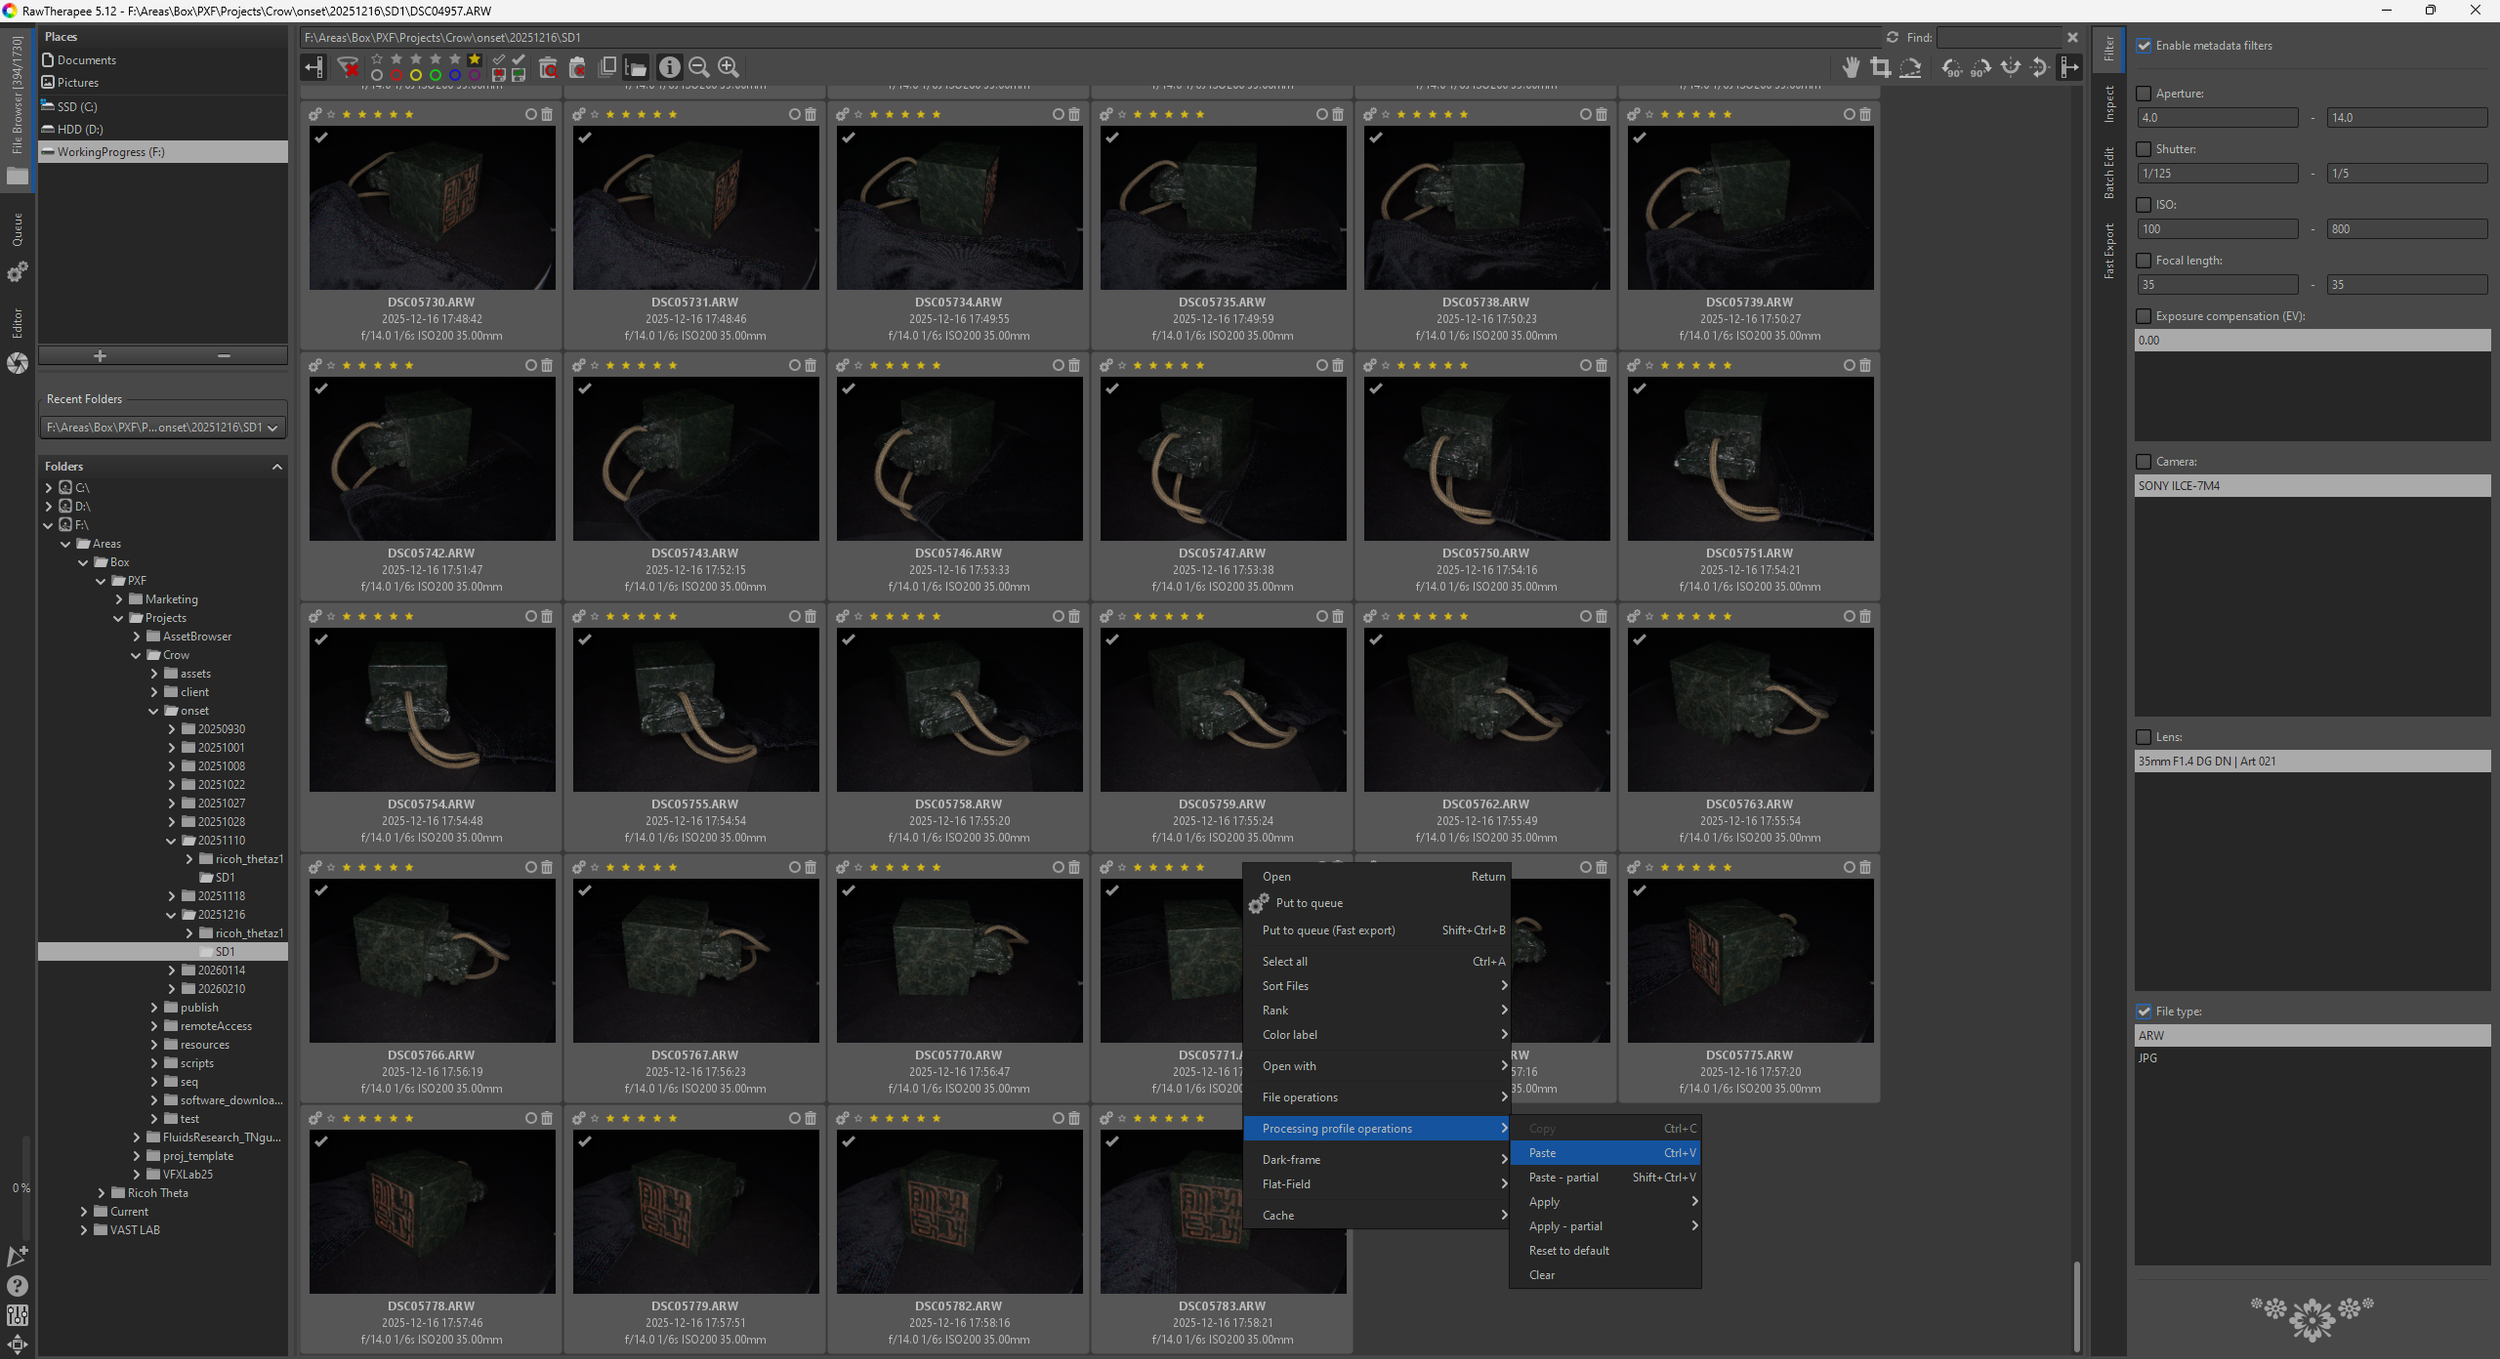
Task: Select the straighten/rotate line tool
Action: click(x=1910, y=67)
